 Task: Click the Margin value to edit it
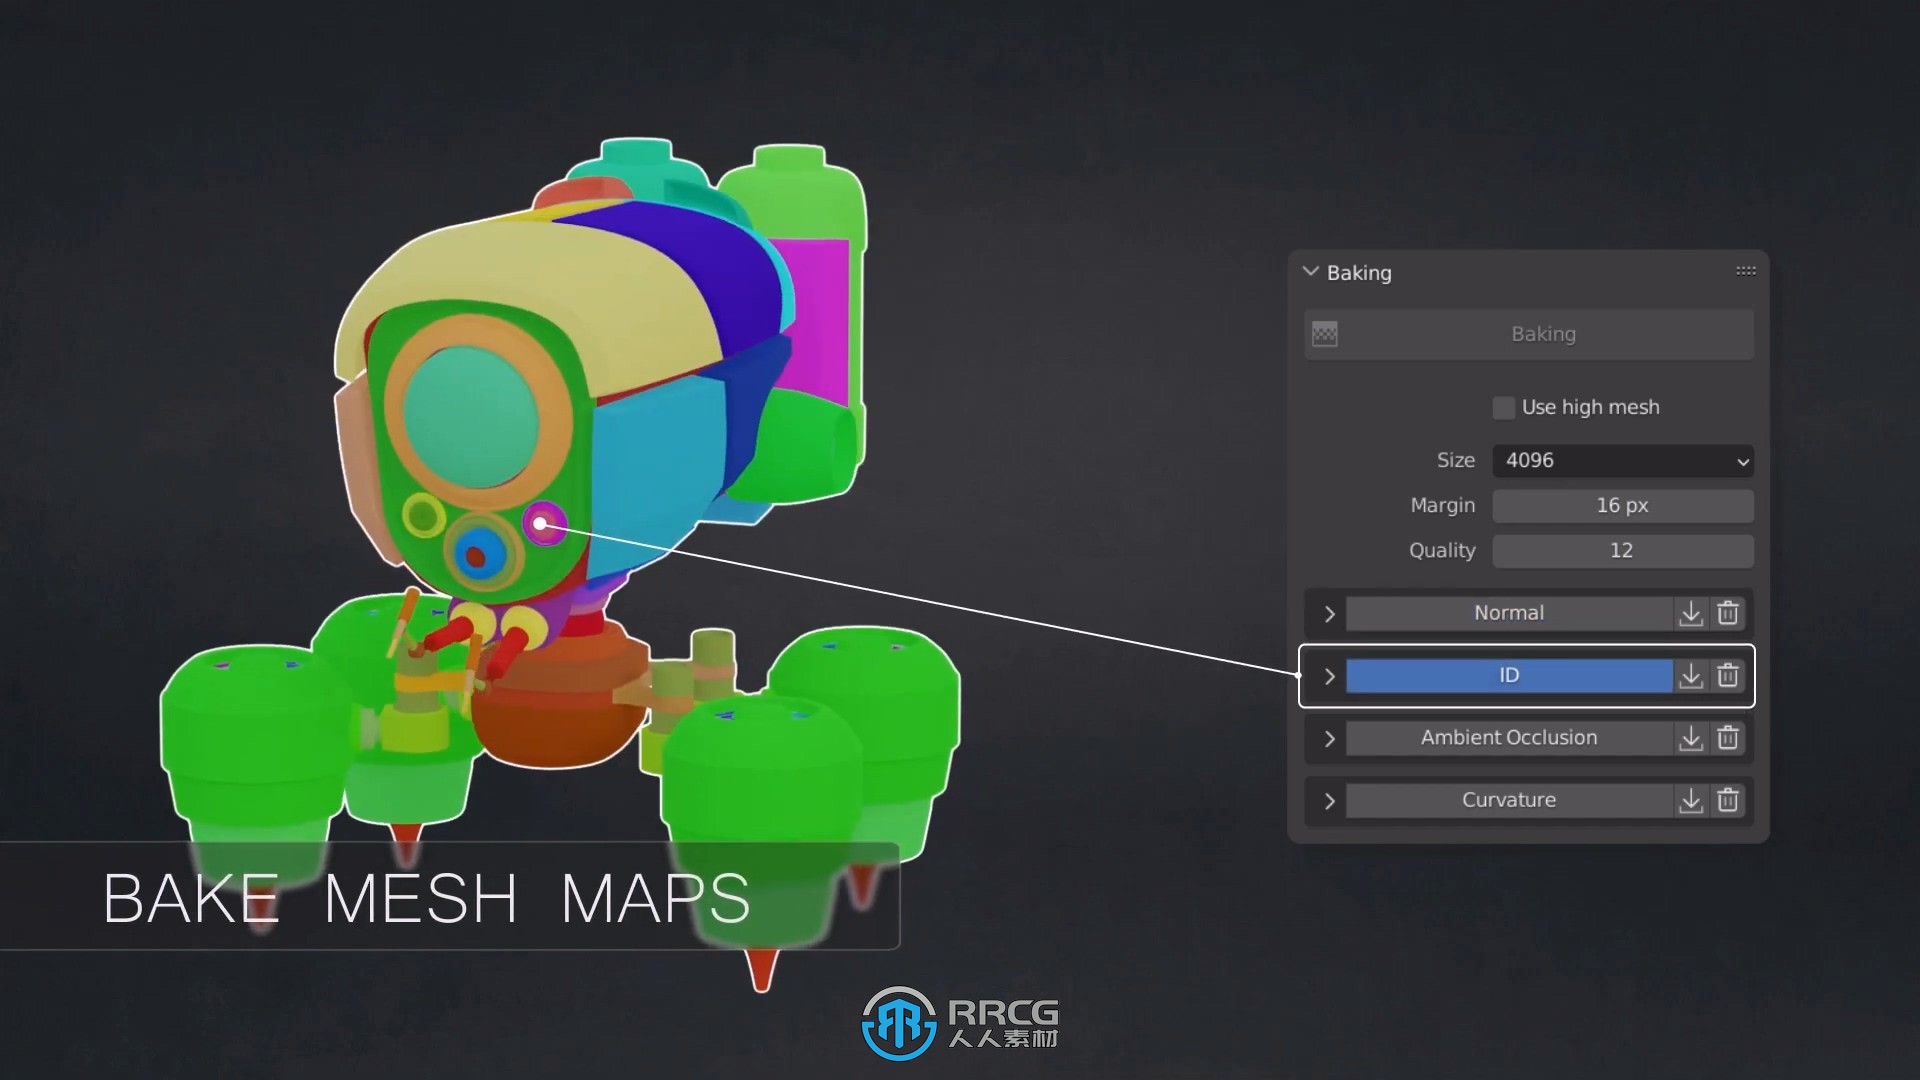tap(1621, 505)
